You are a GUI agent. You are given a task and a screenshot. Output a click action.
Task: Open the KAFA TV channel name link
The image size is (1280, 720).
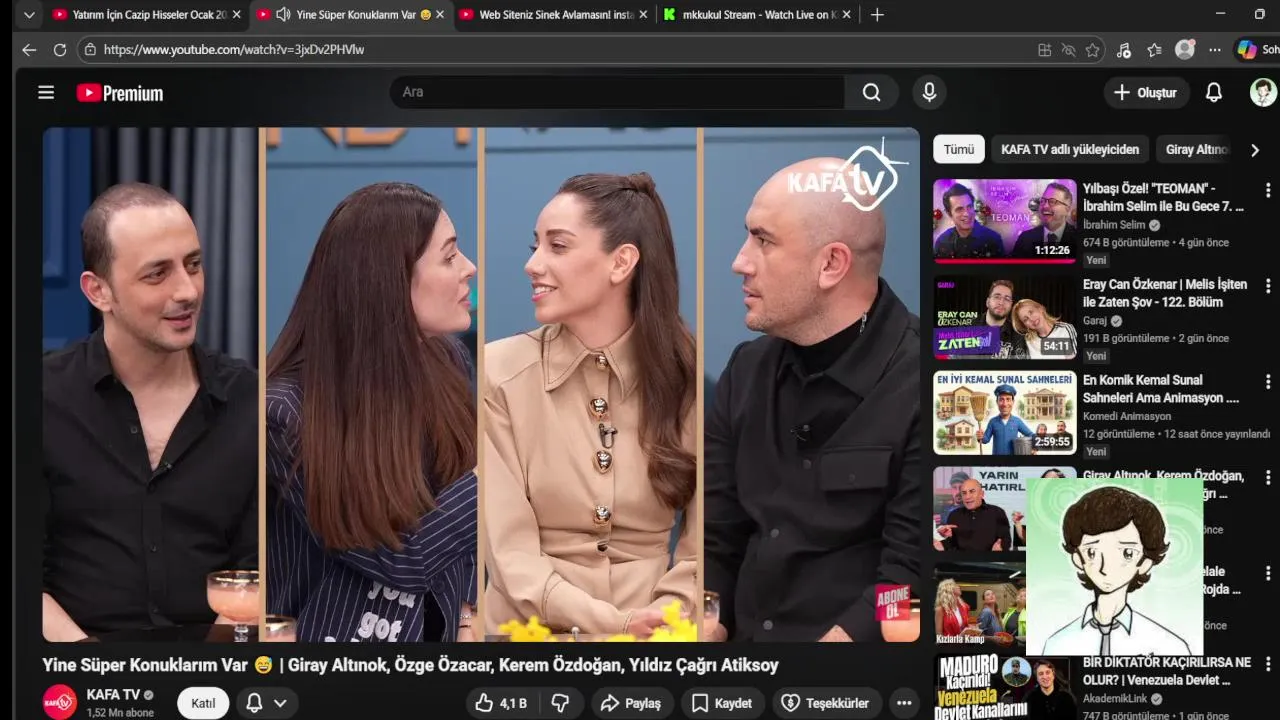113,695
